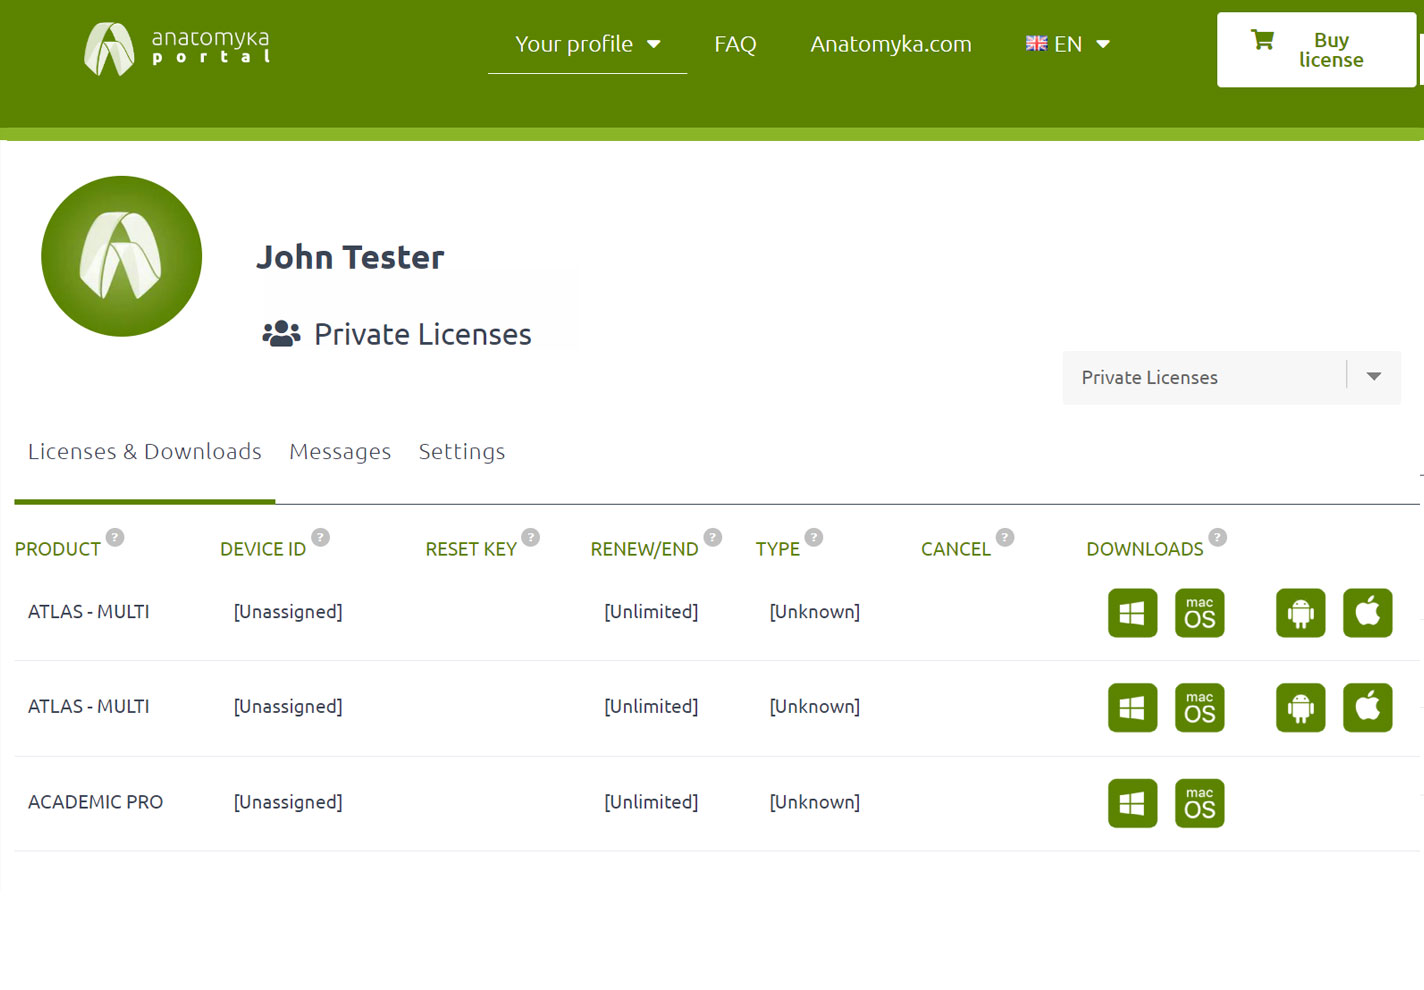Download iOS version for first ATLAS - MULTI
Image resolution: width=1424 pixels, height=990 pixels.
(1368, 613)
